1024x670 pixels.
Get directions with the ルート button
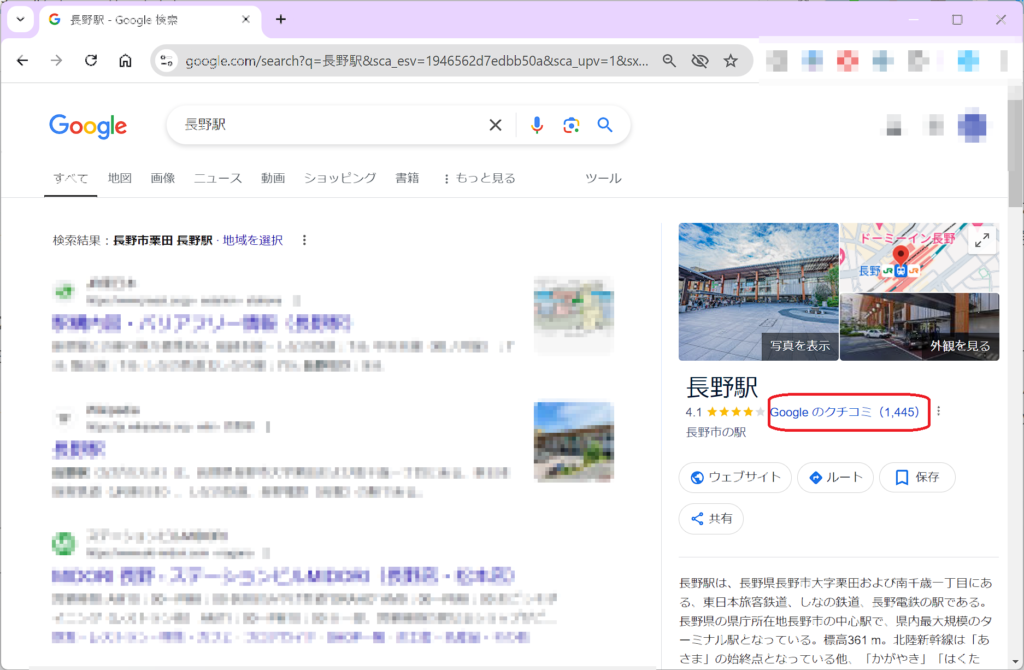coord(836,477)
